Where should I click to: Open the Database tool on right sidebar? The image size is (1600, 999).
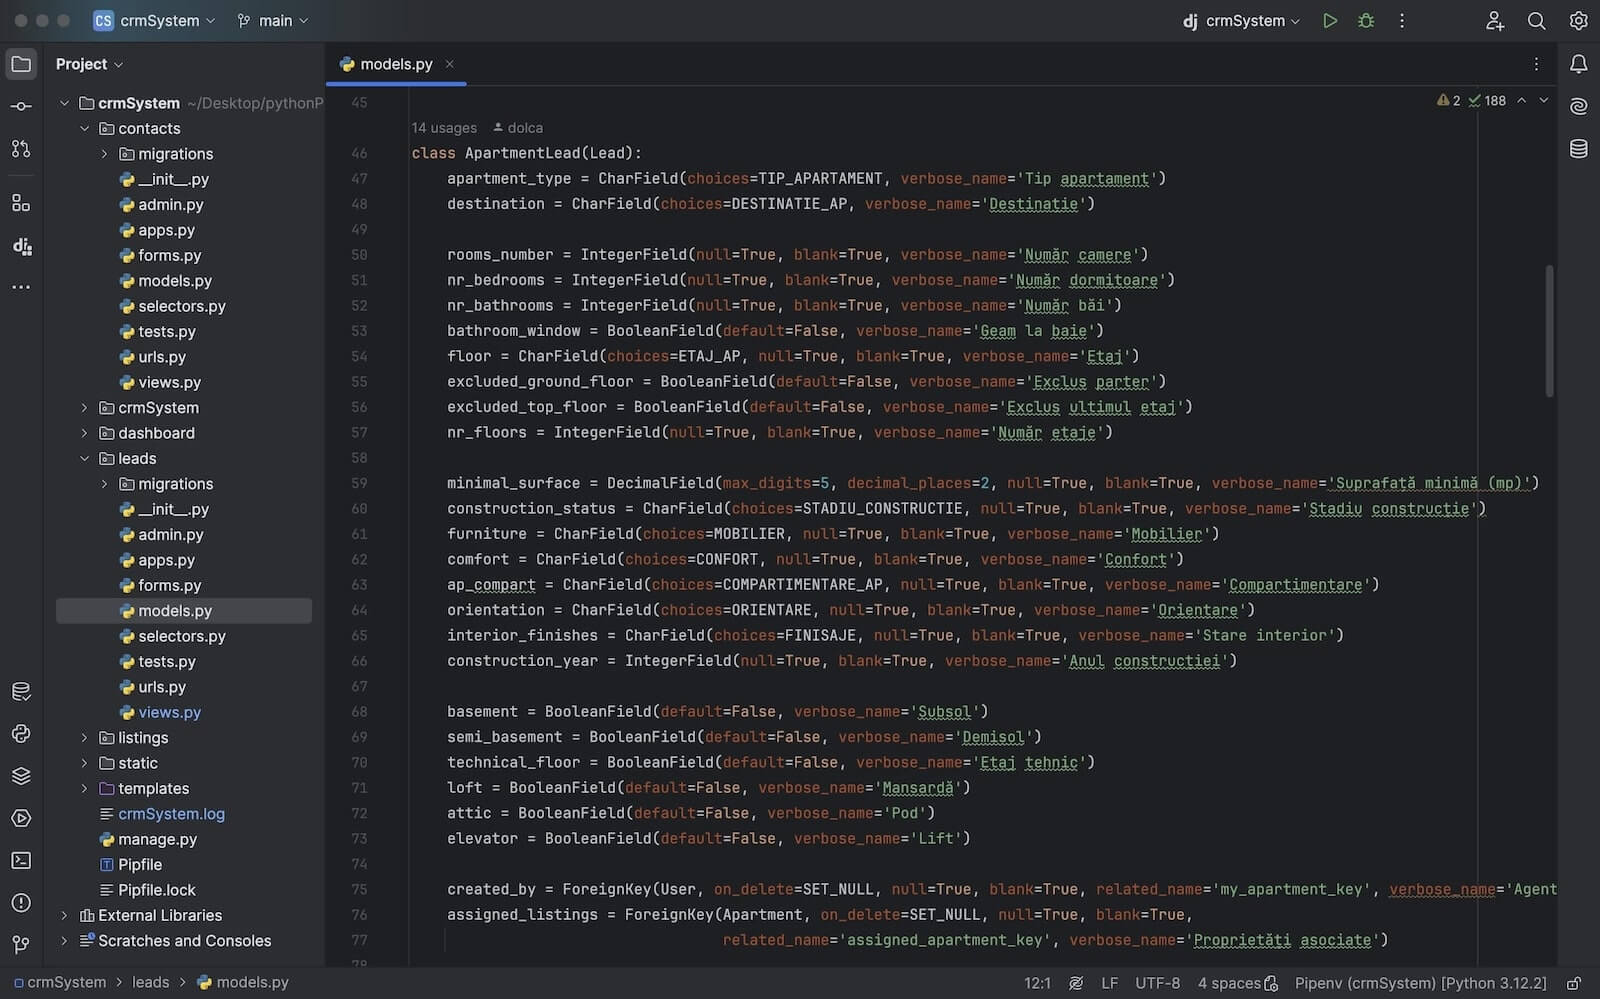pyautogui.click(x=1578, y=149)
